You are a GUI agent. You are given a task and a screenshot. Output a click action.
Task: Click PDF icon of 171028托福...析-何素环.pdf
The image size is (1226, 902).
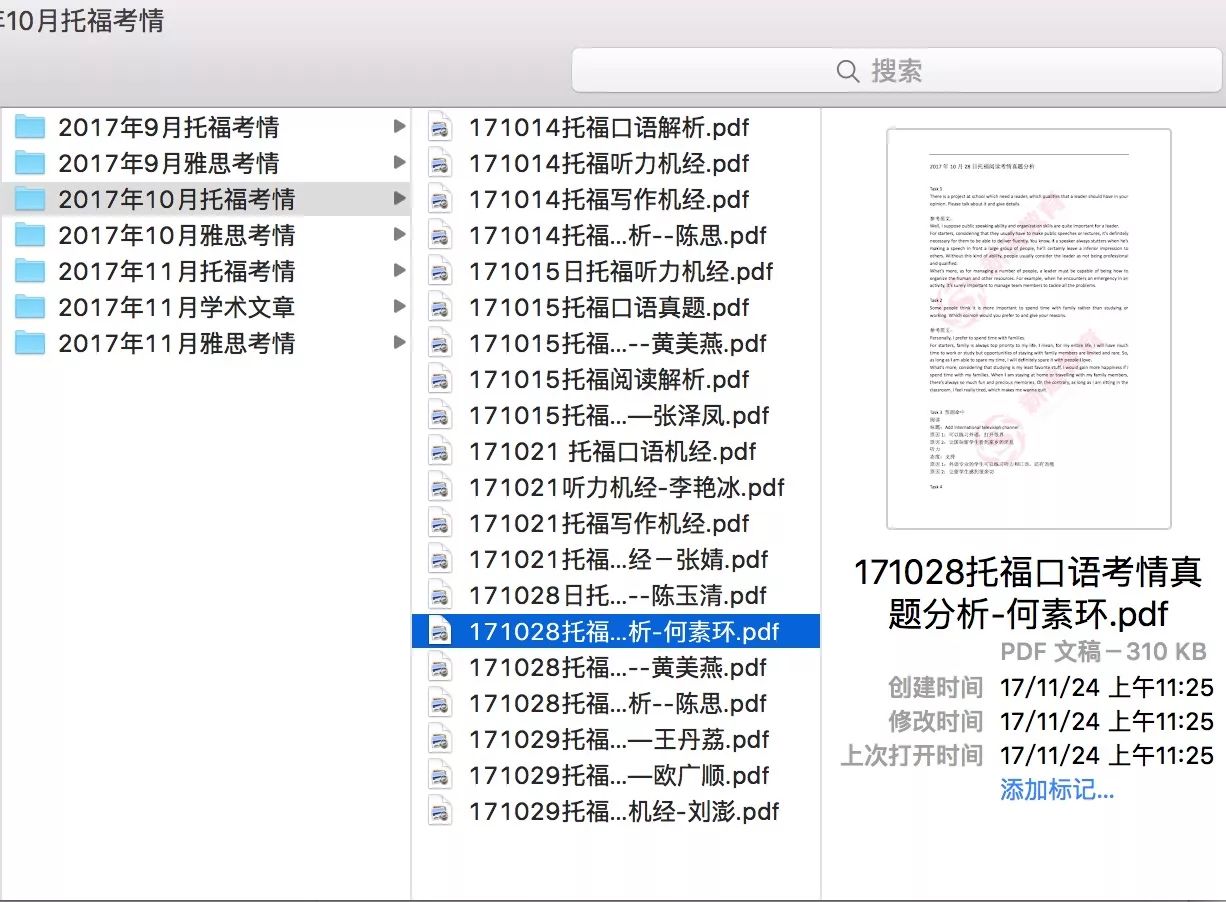click(440, 631)
